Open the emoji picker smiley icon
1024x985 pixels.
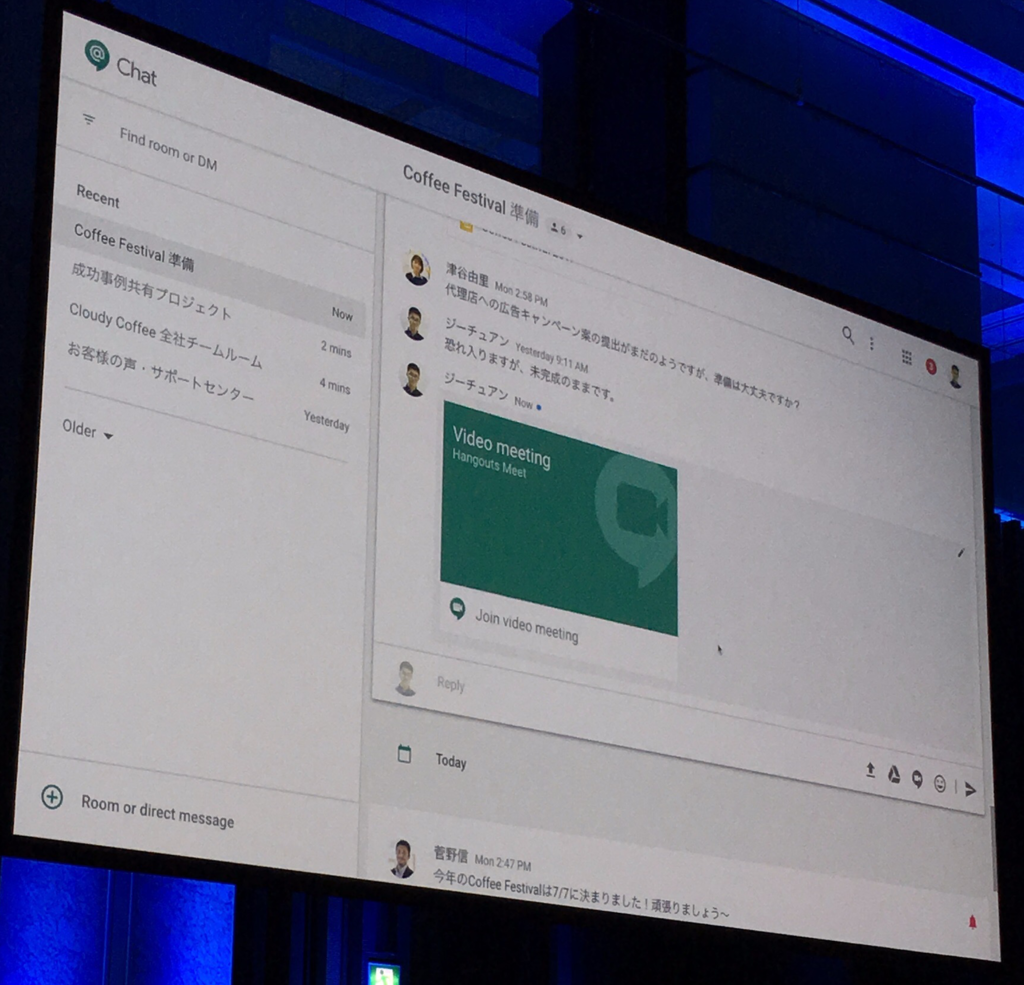(939, 784)
